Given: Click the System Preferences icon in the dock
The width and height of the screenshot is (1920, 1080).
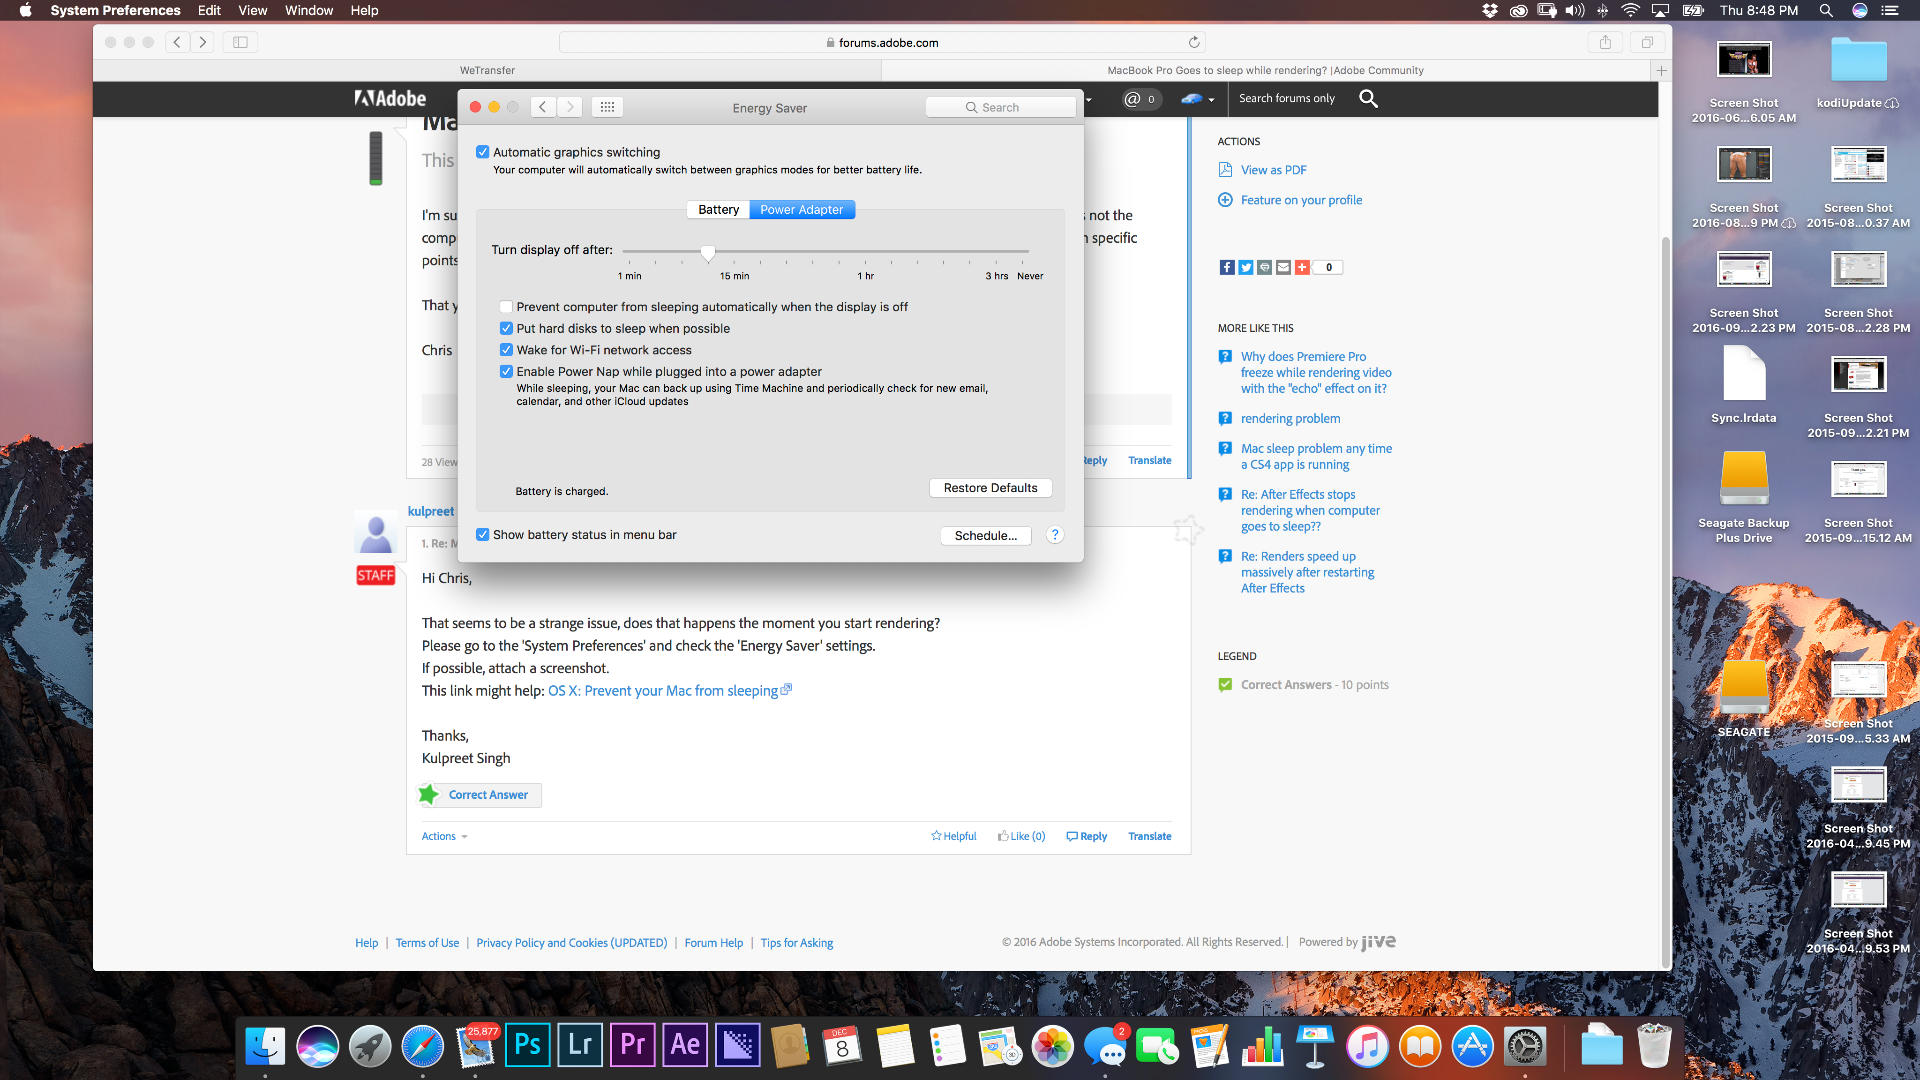Looking at the screenshot, I should tap(1526, 1046).
